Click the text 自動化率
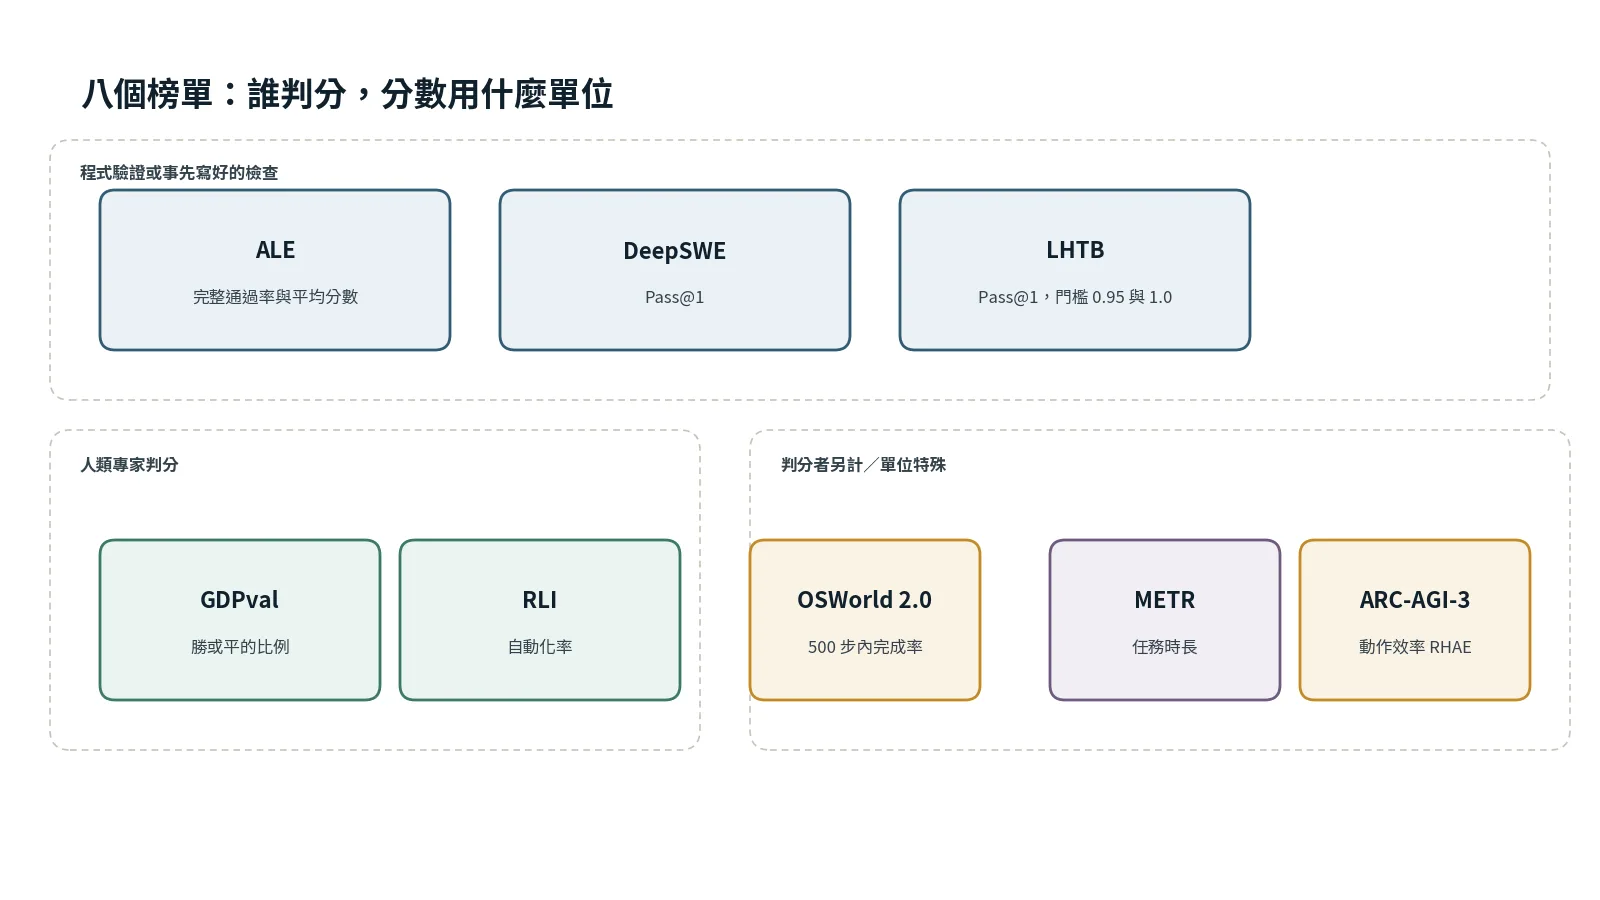Screen dimensions: 1600x900 [x=540, y=647]
